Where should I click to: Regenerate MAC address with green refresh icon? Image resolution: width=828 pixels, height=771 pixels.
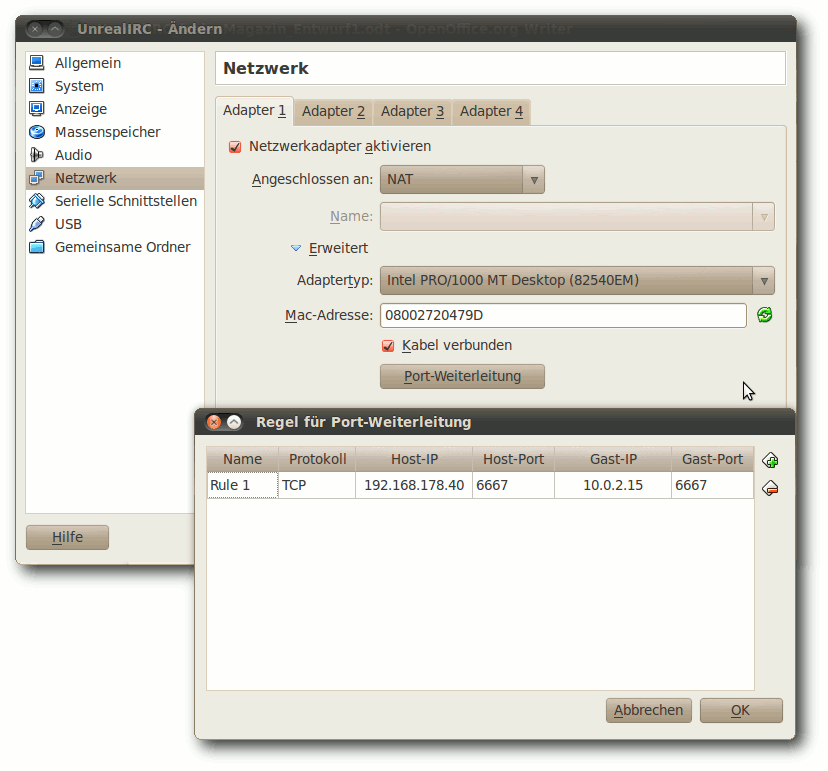coord(764,315)
